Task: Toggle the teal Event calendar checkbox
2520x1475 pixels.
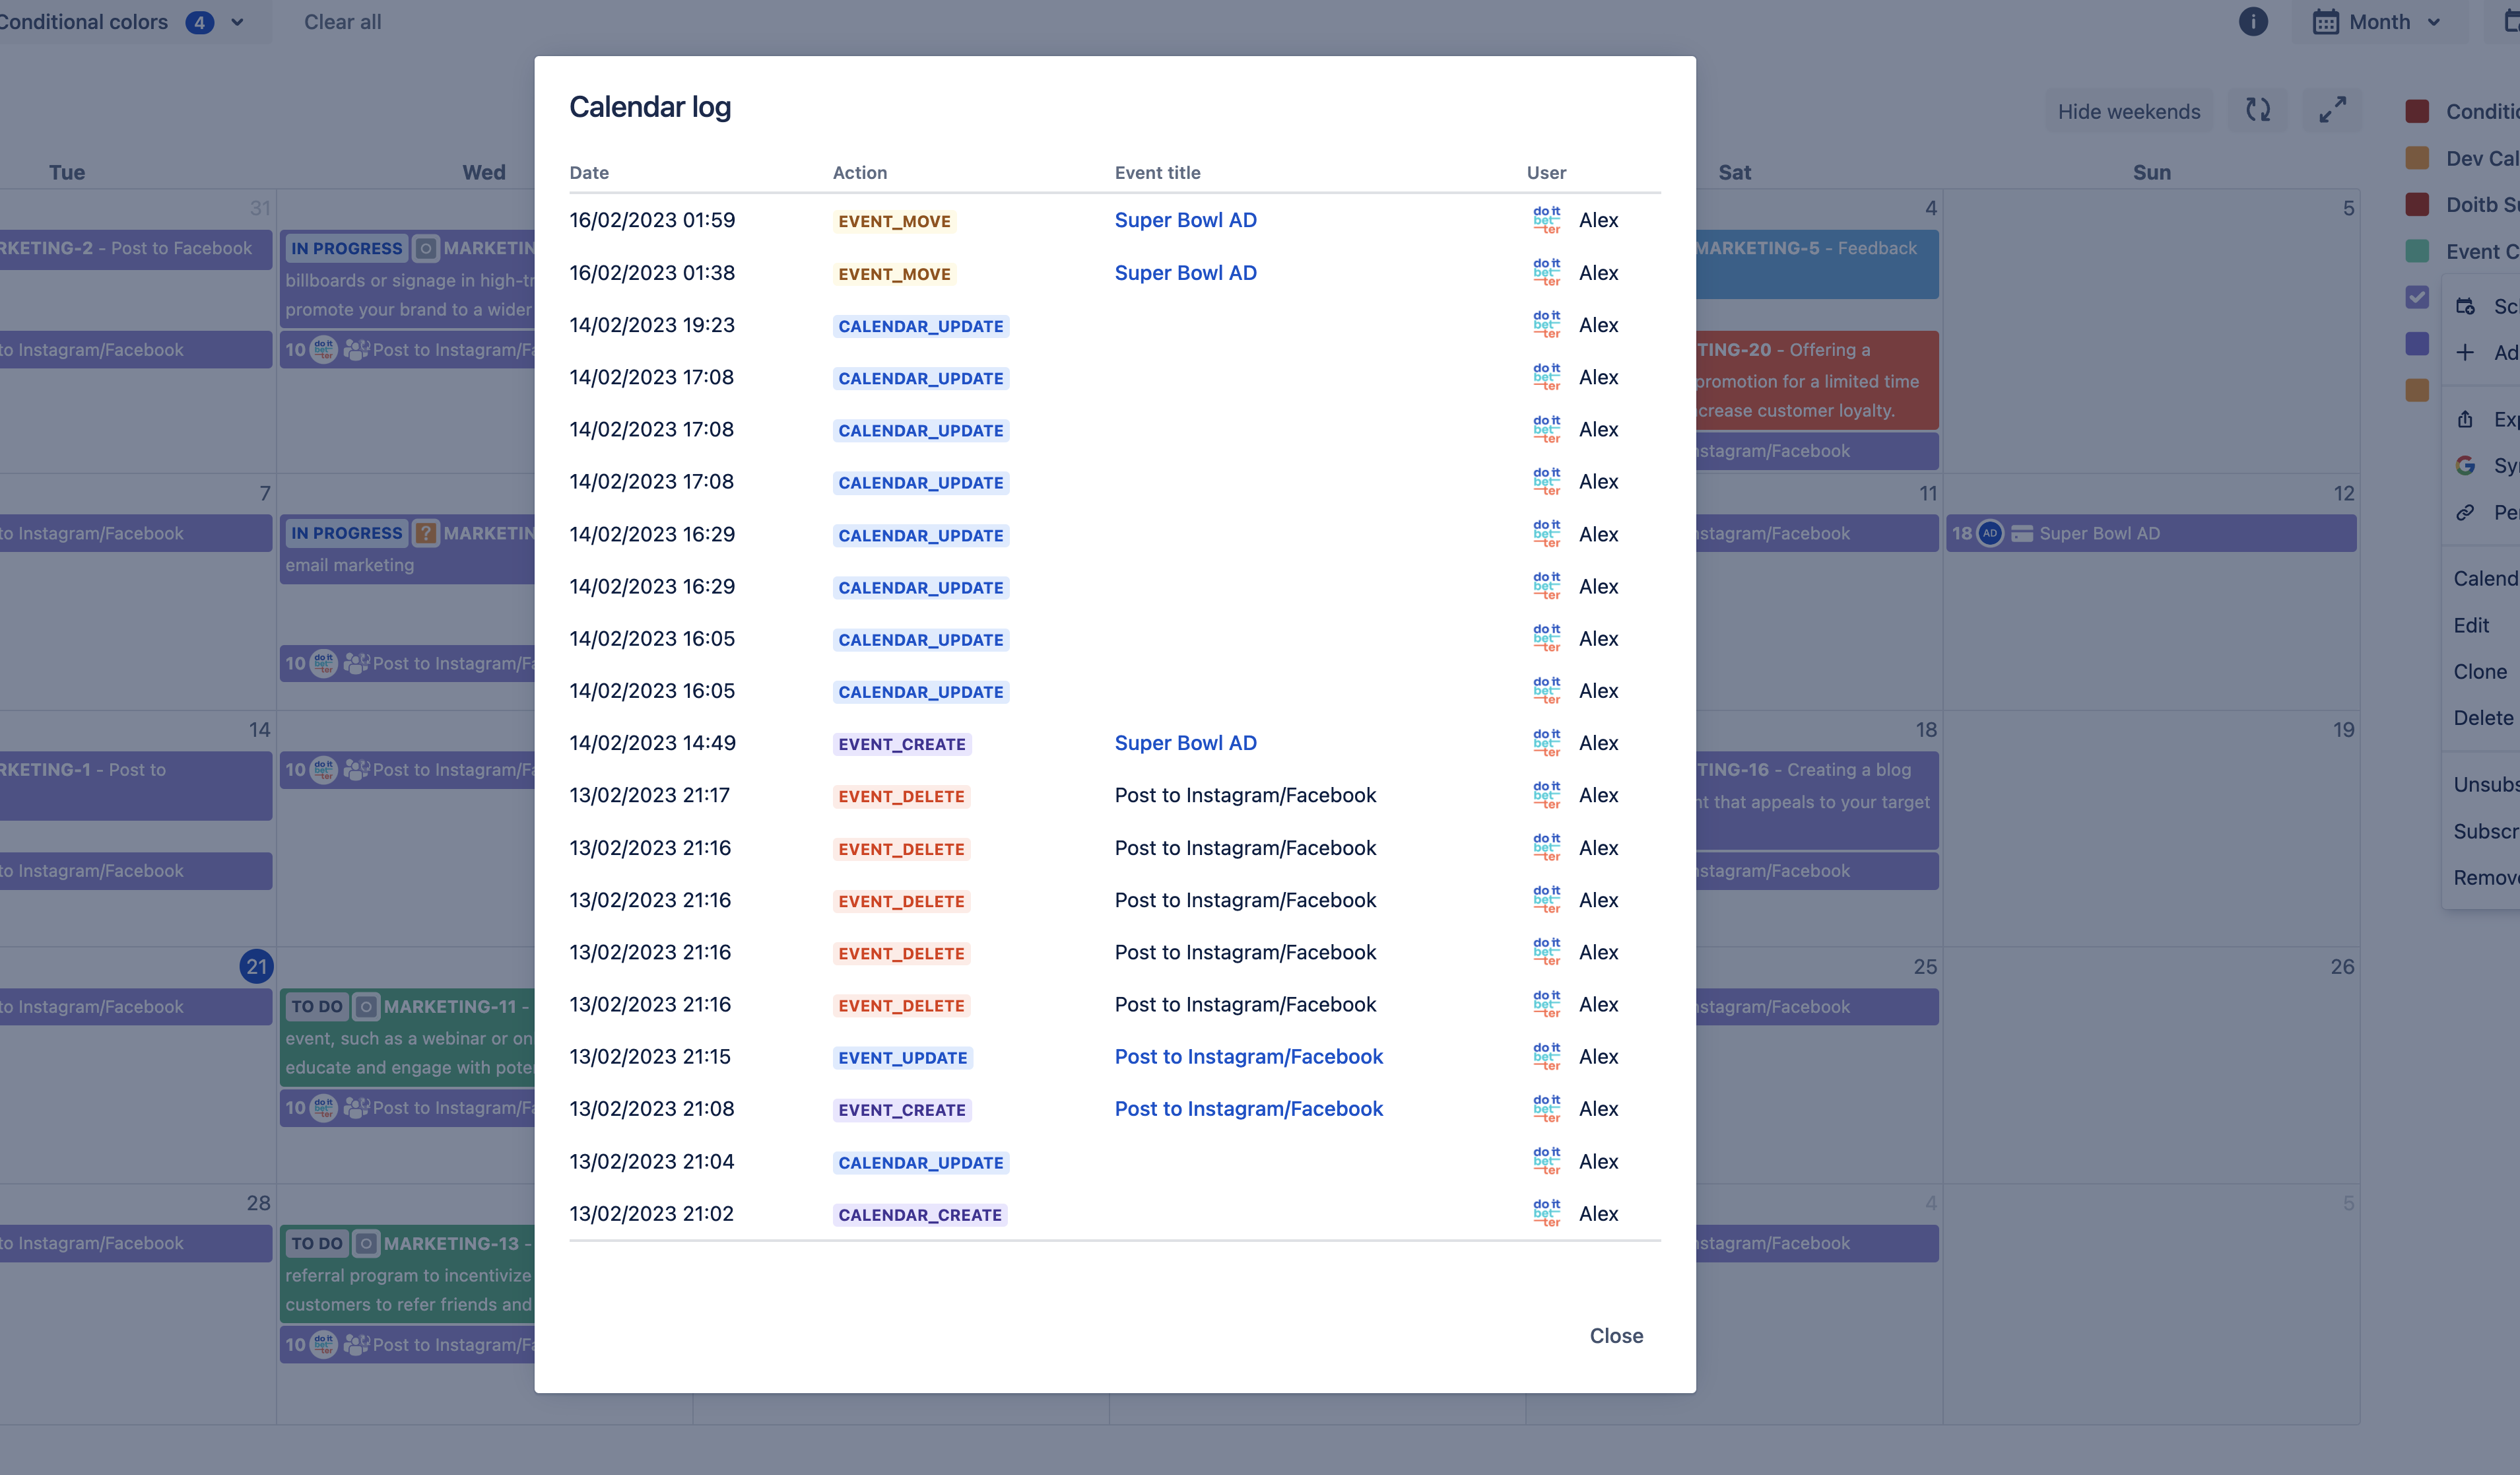Action: pos(2417,251)
